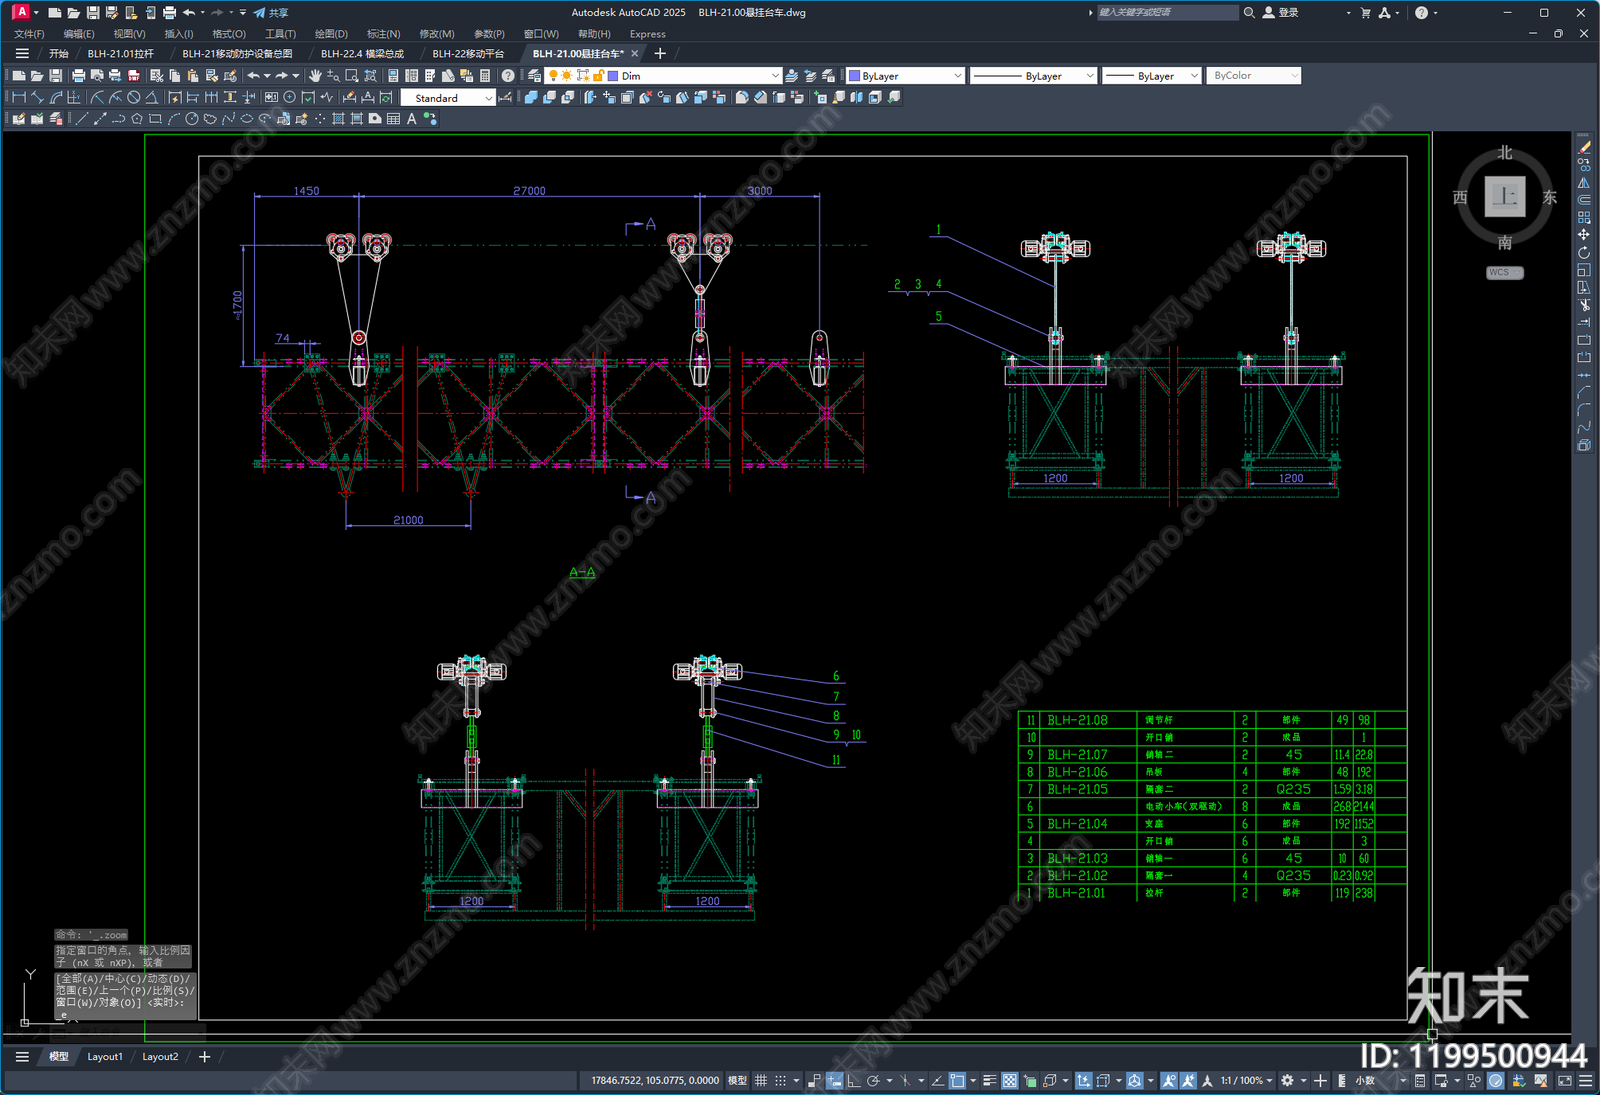
Task: Click the Share button in title bar
Action: click(271, 13)
